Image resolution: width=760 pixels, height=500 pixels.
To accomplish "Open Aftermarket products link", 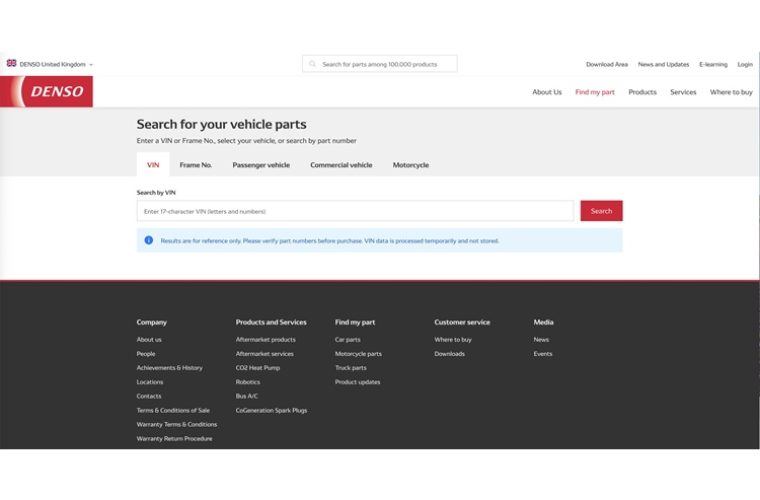I will click(266, 340).
